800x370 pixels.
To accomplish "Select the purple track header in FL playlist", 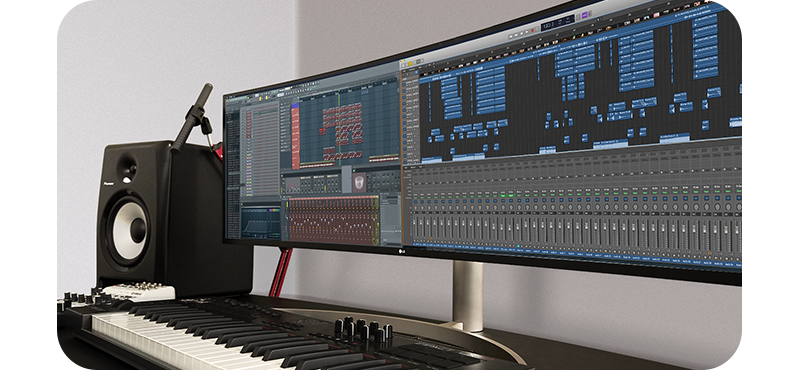I will click(295, 105).
